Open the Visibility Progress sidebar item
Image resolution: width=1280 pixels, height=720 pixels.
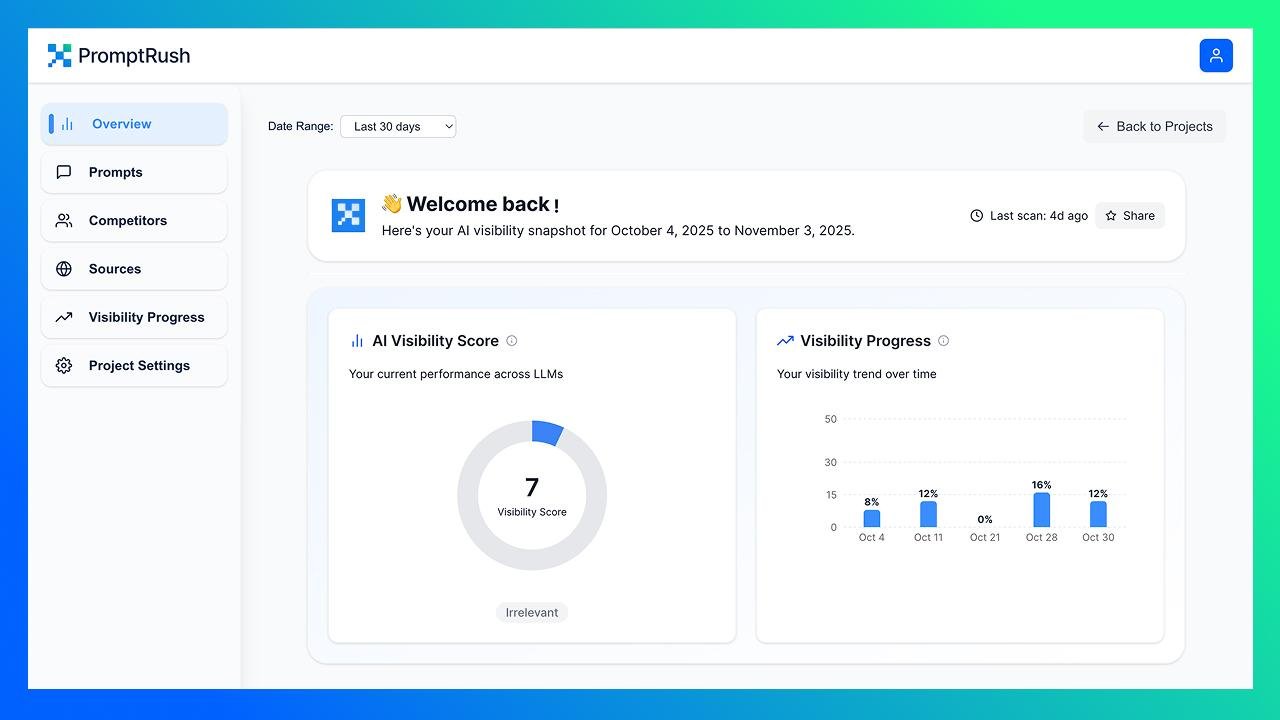click(134, 317)
